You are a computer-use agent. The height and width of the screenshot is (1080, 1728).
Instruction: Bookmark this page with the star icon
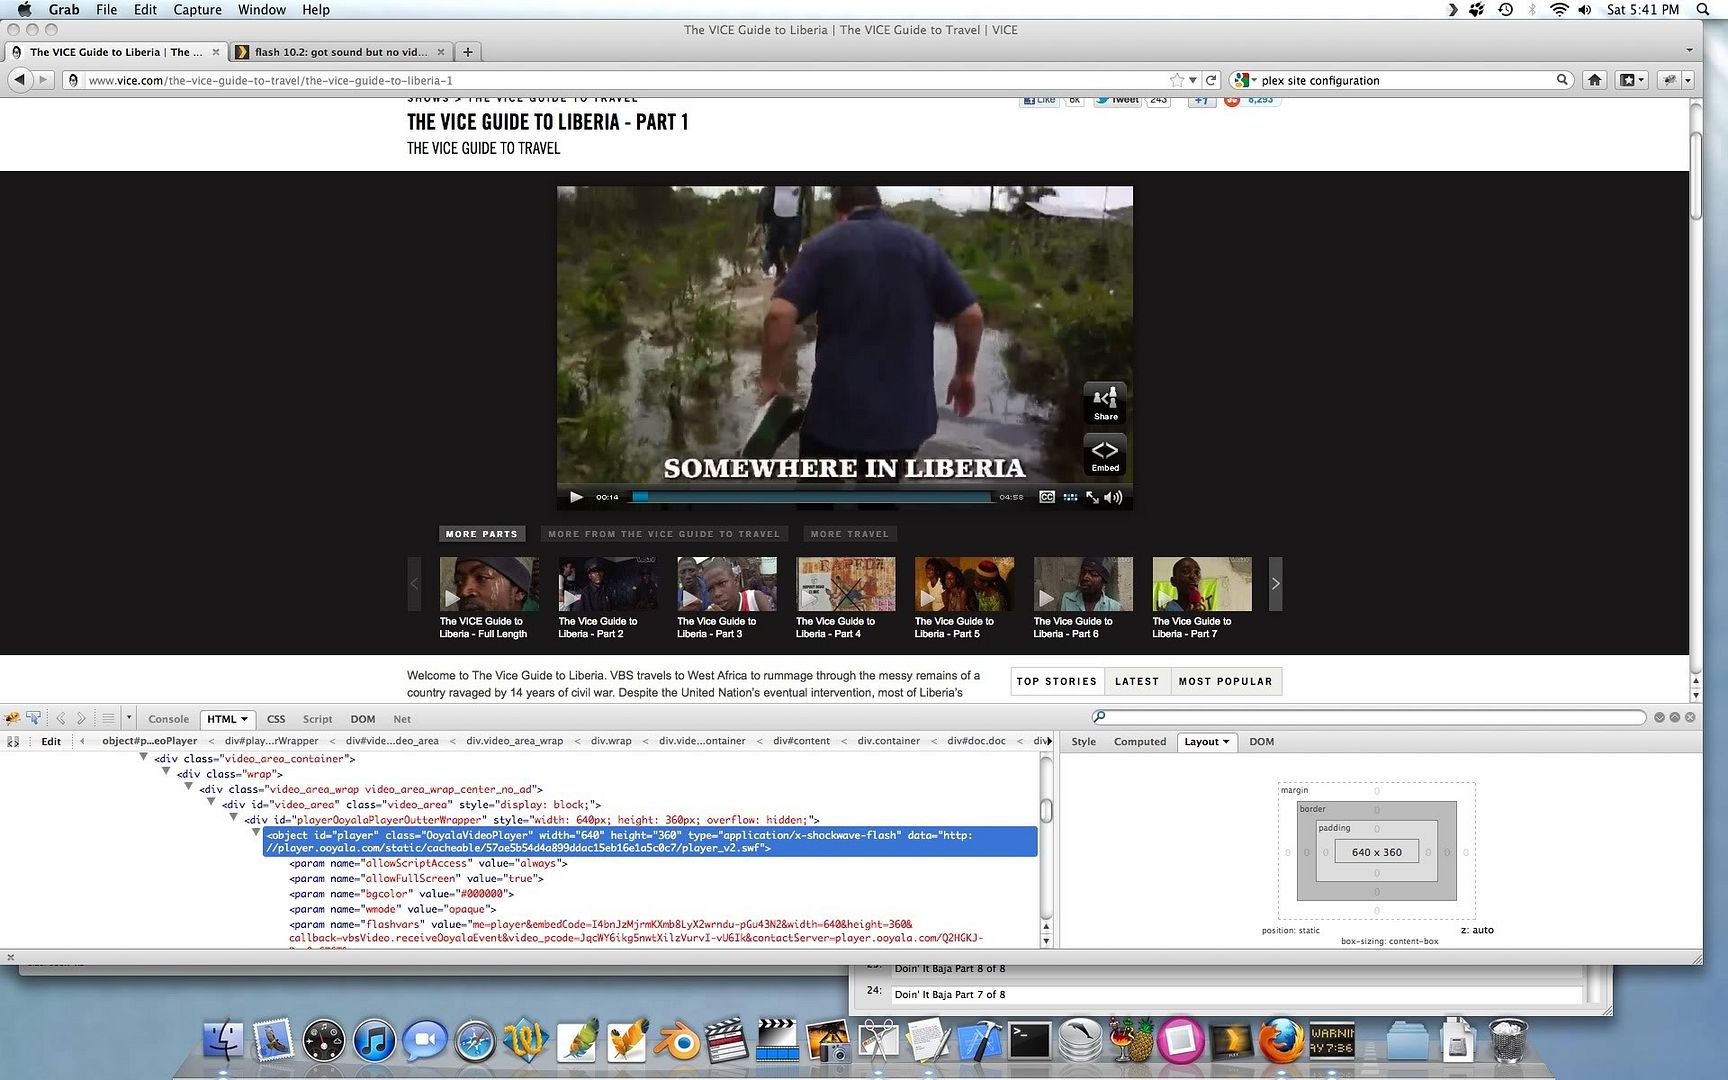[x=1177, y=80]
